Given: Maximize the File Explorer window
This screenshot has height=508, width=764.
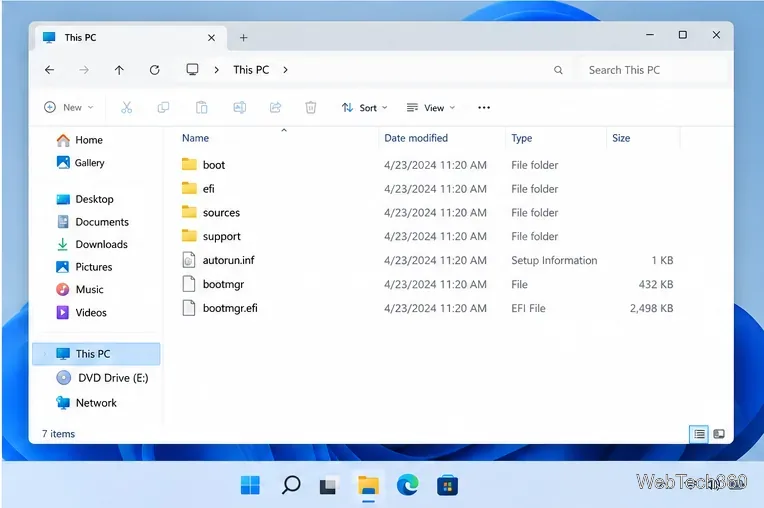Looking at the screenshot, I should (683, 35).
